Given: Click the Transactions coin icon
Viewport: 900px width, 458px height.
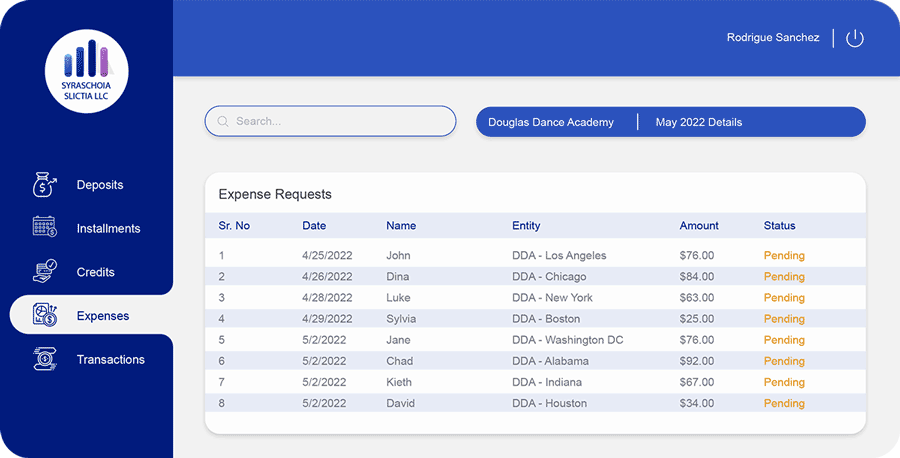Looking at the screenshot, I should (45, 359).
